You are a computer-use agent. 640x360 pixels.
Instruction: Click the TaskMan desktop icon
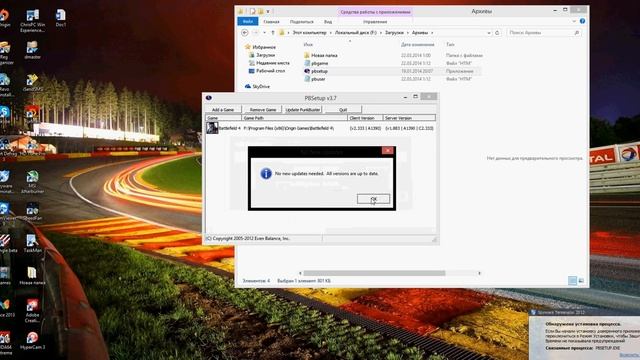(32, 244)
